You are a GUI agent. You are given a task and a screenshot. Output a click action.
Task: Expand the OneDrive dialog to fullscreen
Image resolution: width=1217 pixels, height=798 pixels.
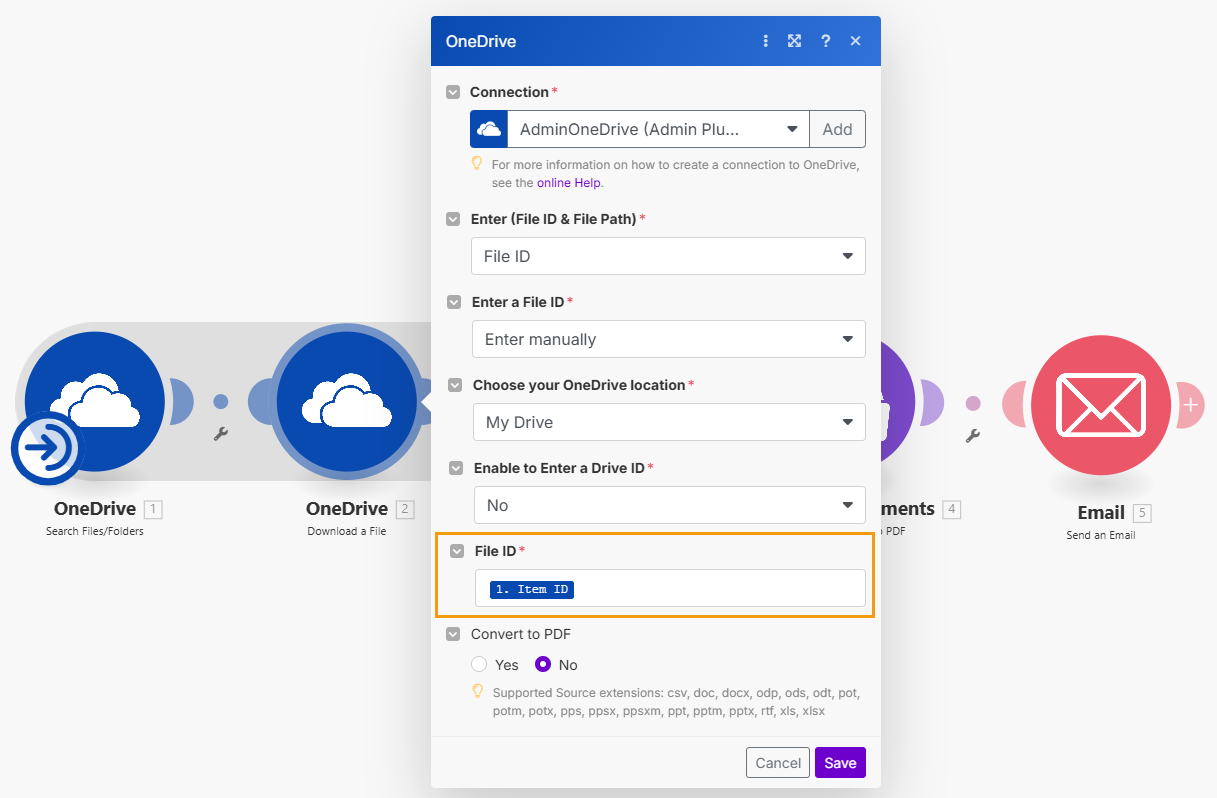click(794, 41)
